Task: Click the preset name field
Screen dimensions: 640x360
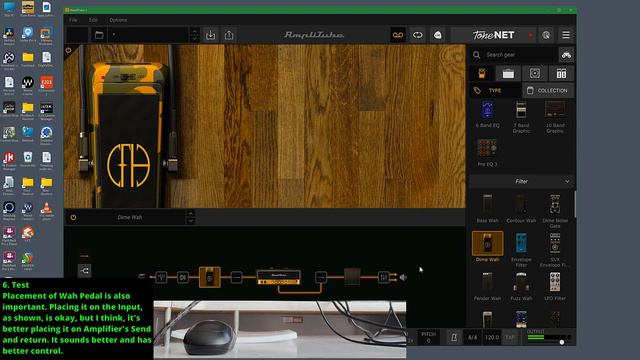Action: tap(149, 35)
